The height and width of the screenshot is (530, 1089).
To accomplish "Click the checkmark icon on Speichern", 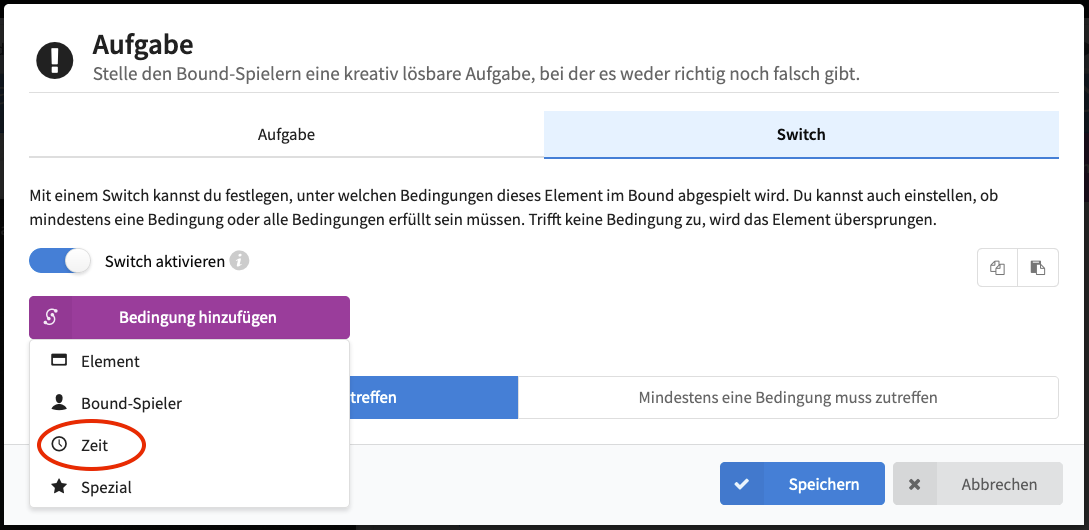I will click(x=741, y=484).
